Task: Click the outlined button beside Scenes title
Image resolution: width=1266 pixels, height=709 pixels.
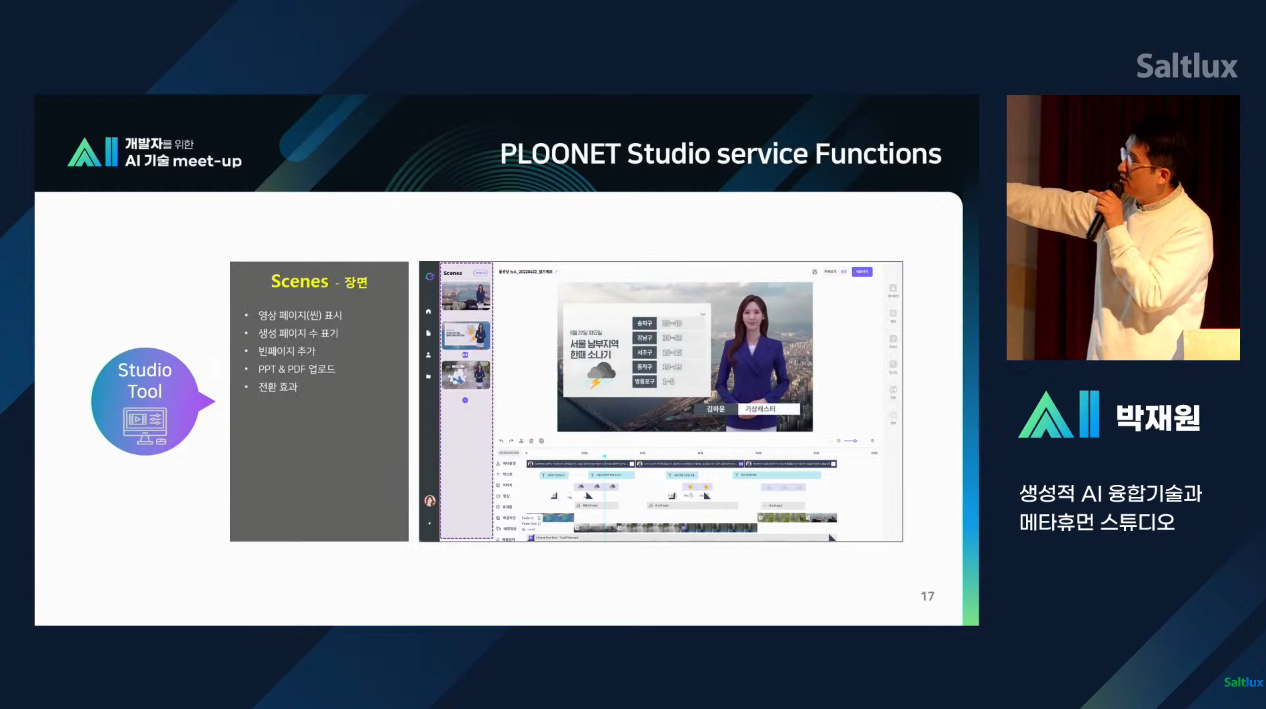Action: pyautogui.click(x=480, y=273)
